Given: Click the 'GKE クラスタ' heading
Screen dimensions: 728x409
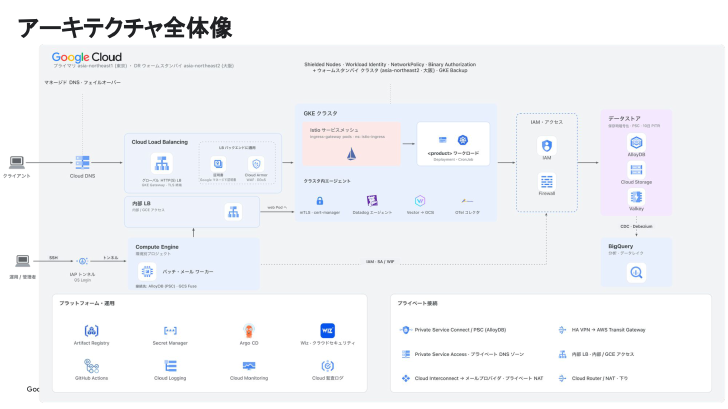Looking at the screenshot, I should [x=320, y=113].
